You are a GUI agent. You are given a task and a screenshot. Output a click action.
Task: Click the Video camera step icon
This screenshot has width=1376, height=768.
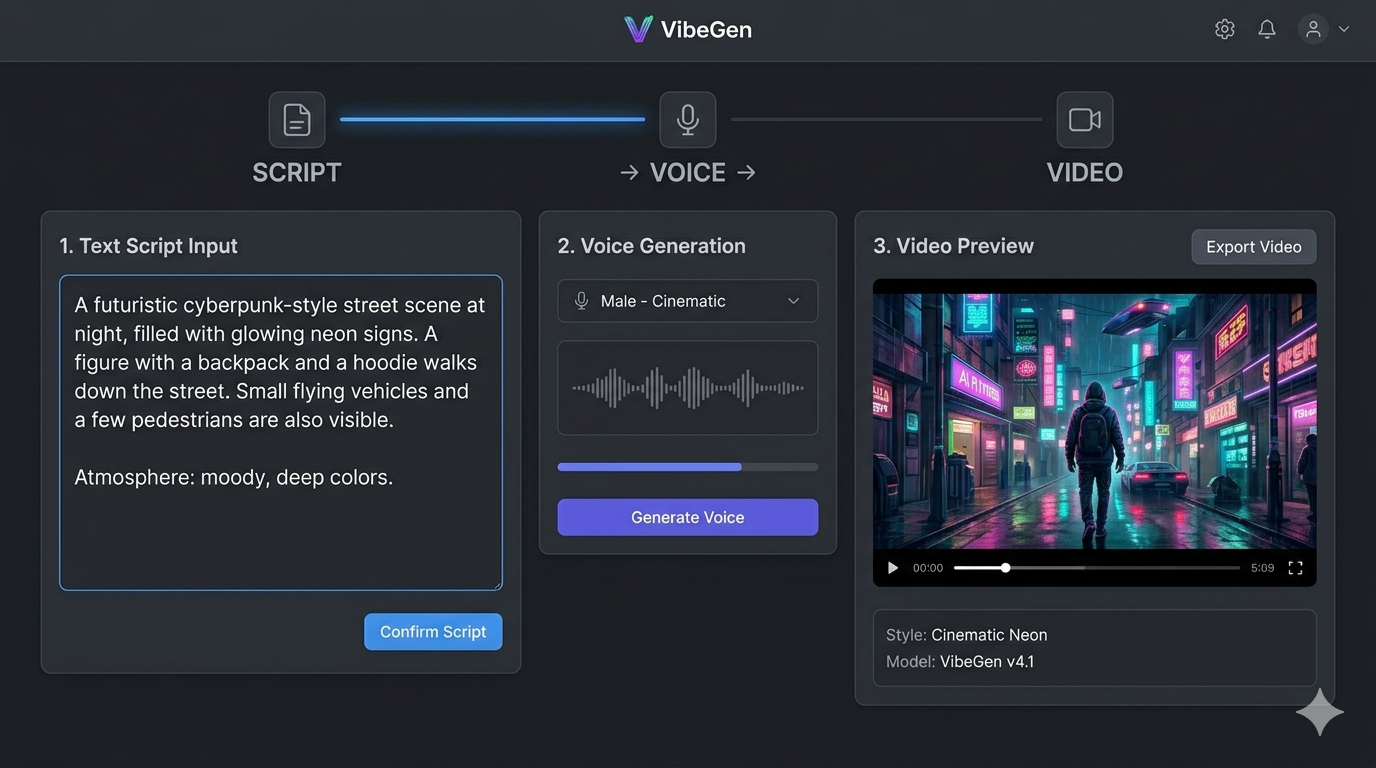coord(1084,120)
